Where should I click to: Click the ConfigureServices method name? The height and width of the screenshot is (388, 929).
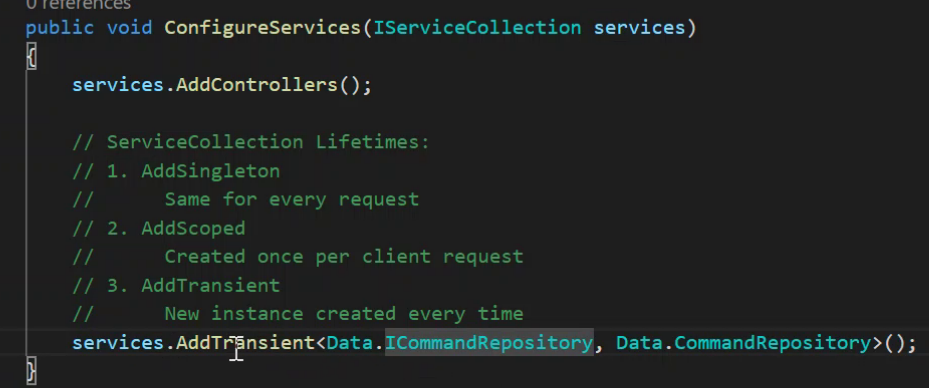tap(262, 28)
